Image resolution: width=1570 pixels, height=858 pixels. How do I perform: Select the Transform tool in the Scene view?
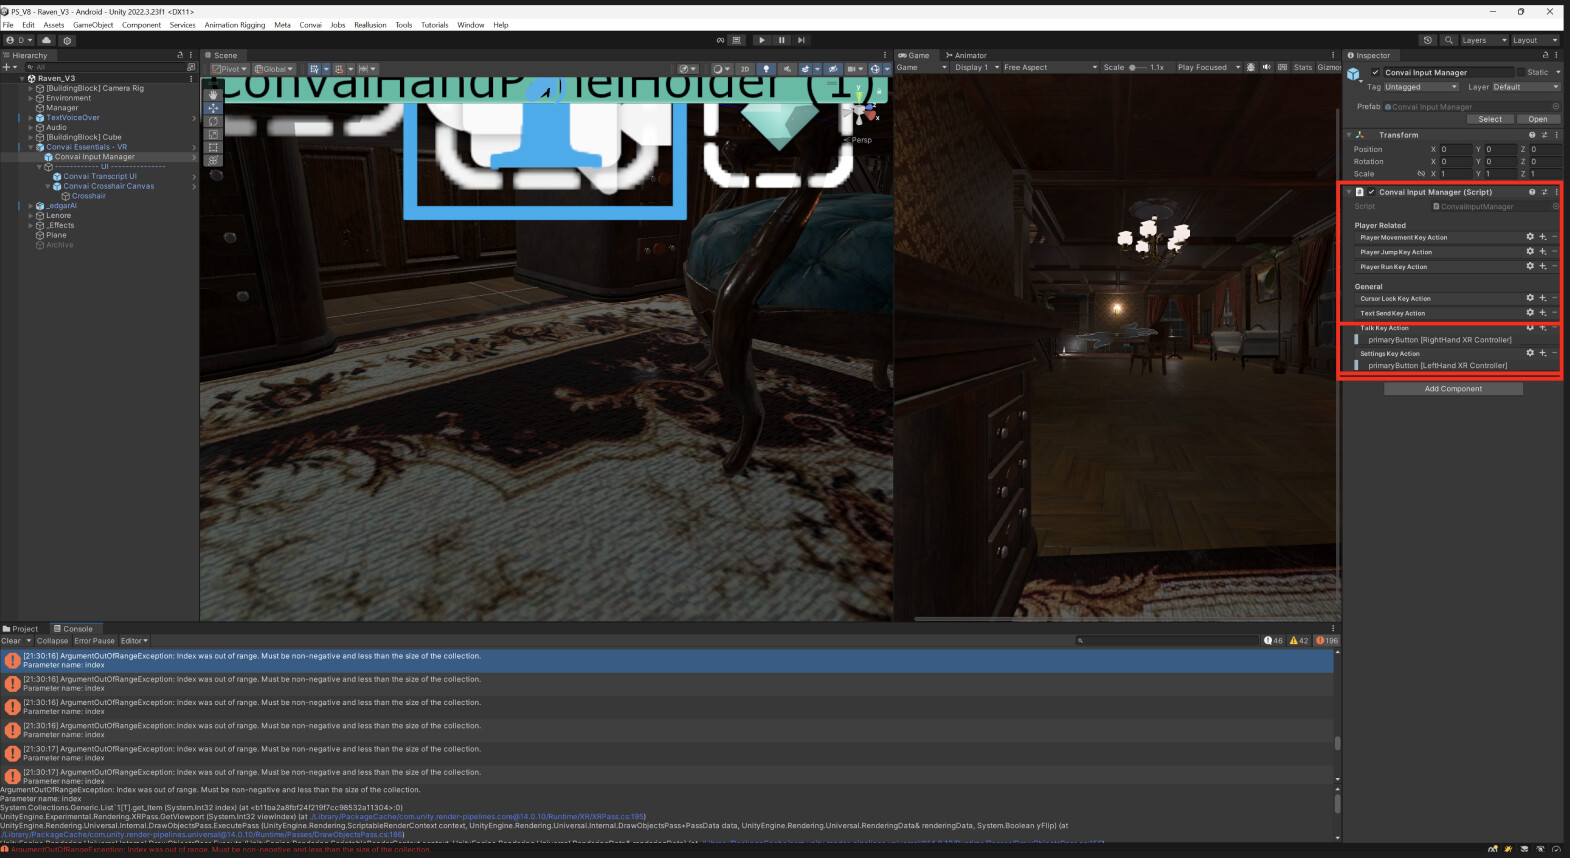point(213,160)
